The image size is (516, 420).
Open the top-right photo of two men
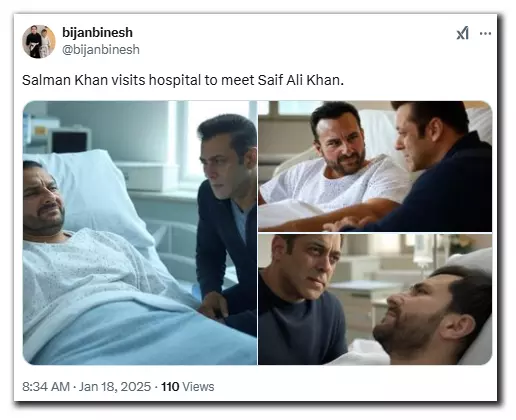(x=375, y=166)
